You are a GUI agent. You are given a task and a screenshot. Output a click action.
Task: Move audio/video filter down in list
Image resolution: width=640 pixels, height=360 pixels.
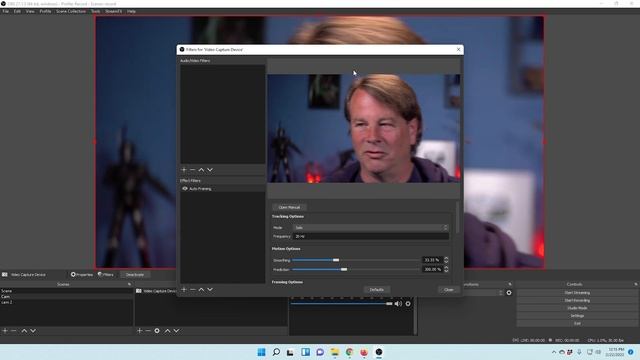click(x=210, y=169)
